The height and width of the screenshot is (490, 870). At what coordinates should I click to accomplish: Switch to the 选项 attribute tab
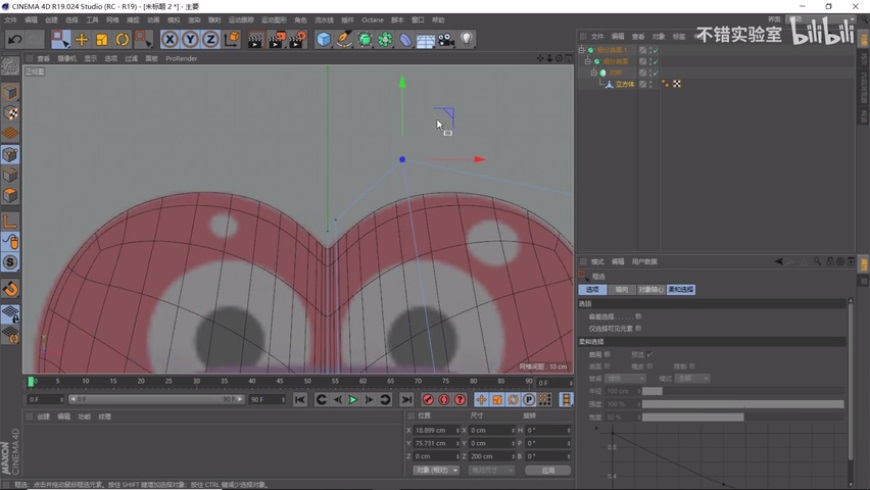(592, 290)
